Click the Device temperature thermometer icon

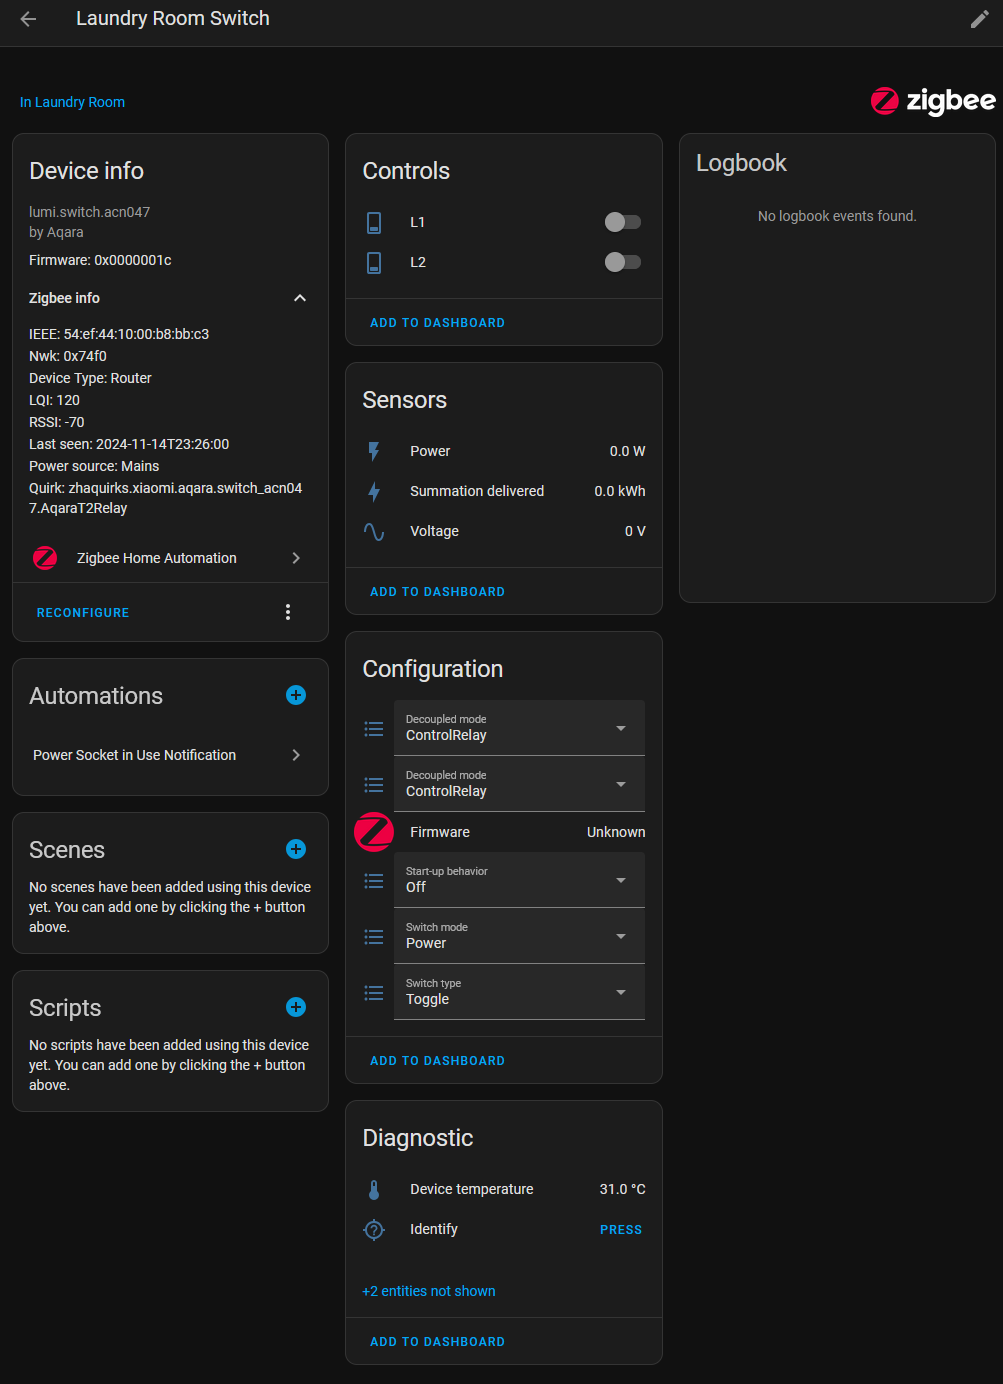374,1189
